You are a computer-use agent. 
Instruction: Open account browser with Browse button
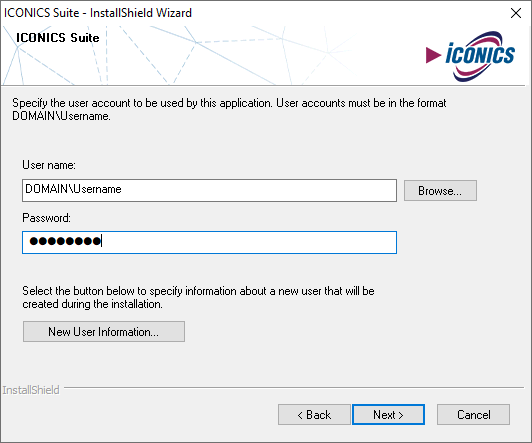pyautogui.click(x=440, y=191)
